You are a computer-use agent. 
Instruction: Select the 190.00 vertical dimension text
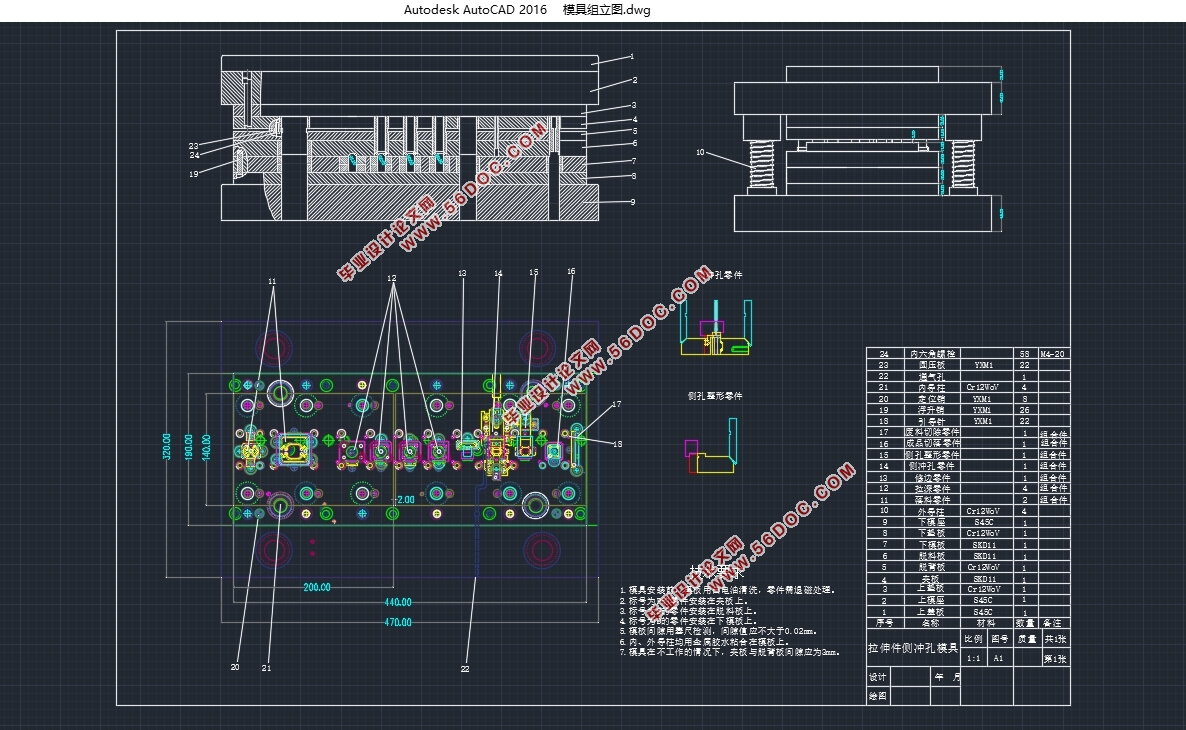click(188, 446)
